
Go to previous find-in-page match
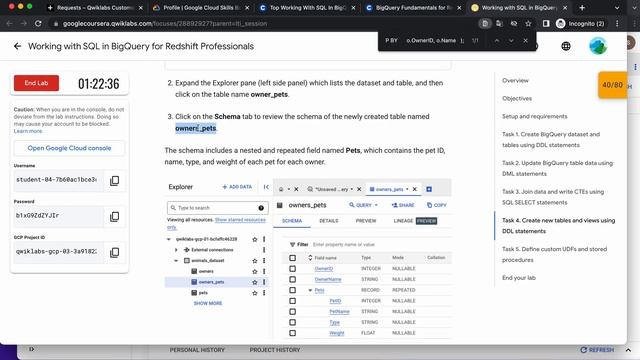coord(497,40)
